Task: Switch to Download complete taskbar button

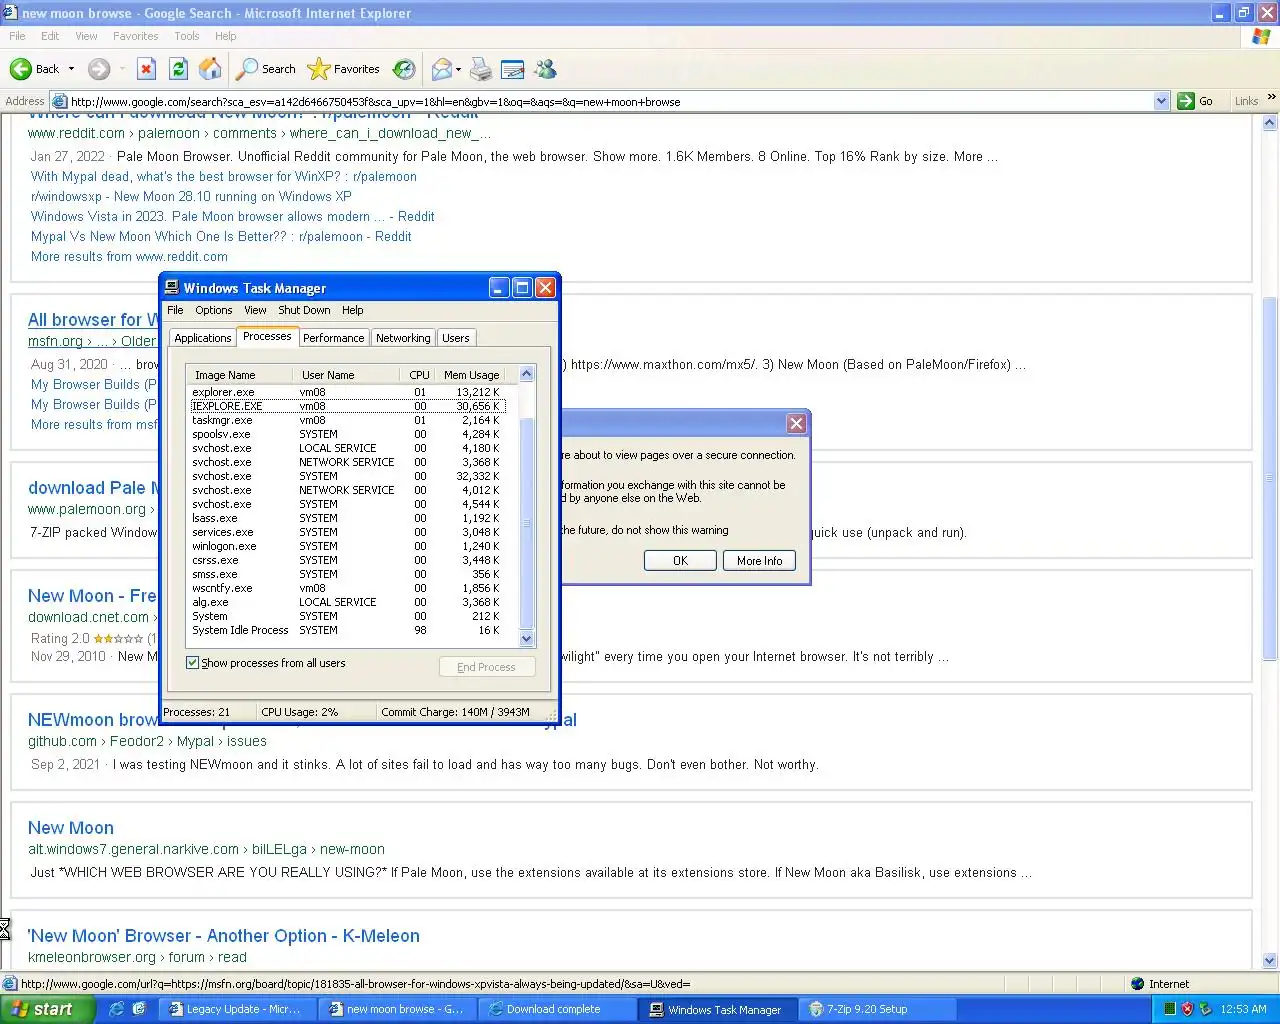Action: pyautogui.click(x=557, y=1009)
